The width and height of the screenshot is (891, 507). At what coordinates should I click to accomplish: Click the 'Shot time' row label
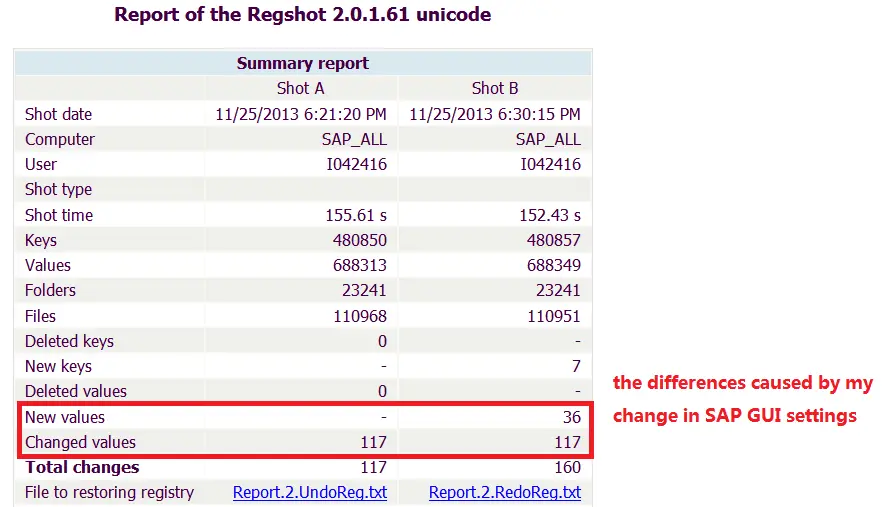[59, 215]
